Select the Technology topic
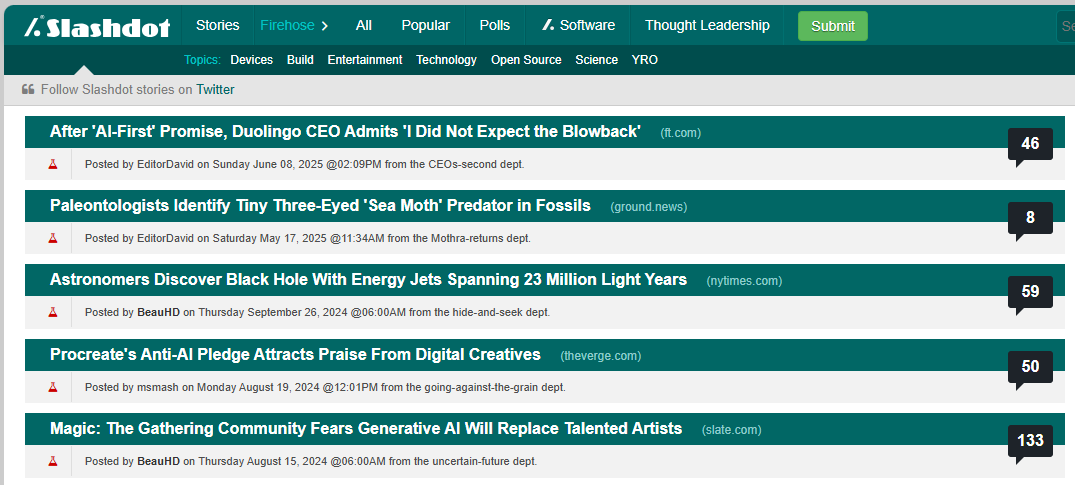The width and height of the screenshot is (1075, 485). (x=446, y=60)
